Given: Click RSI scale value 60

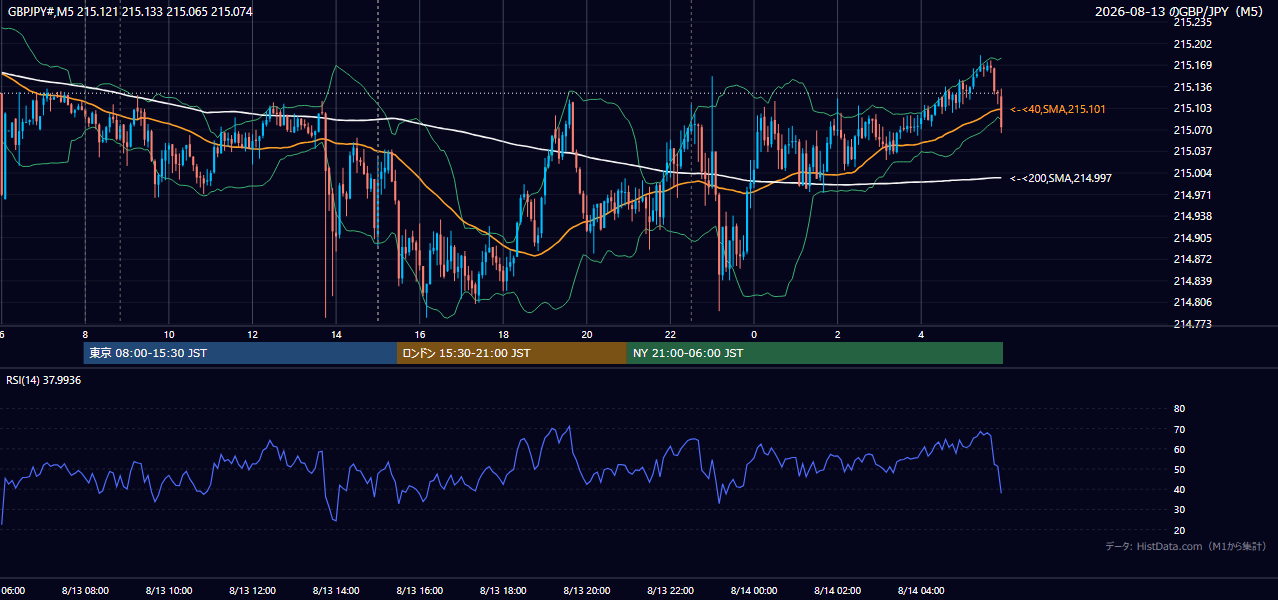Looking at the screenshot, I should click(x=1179, y=450).
